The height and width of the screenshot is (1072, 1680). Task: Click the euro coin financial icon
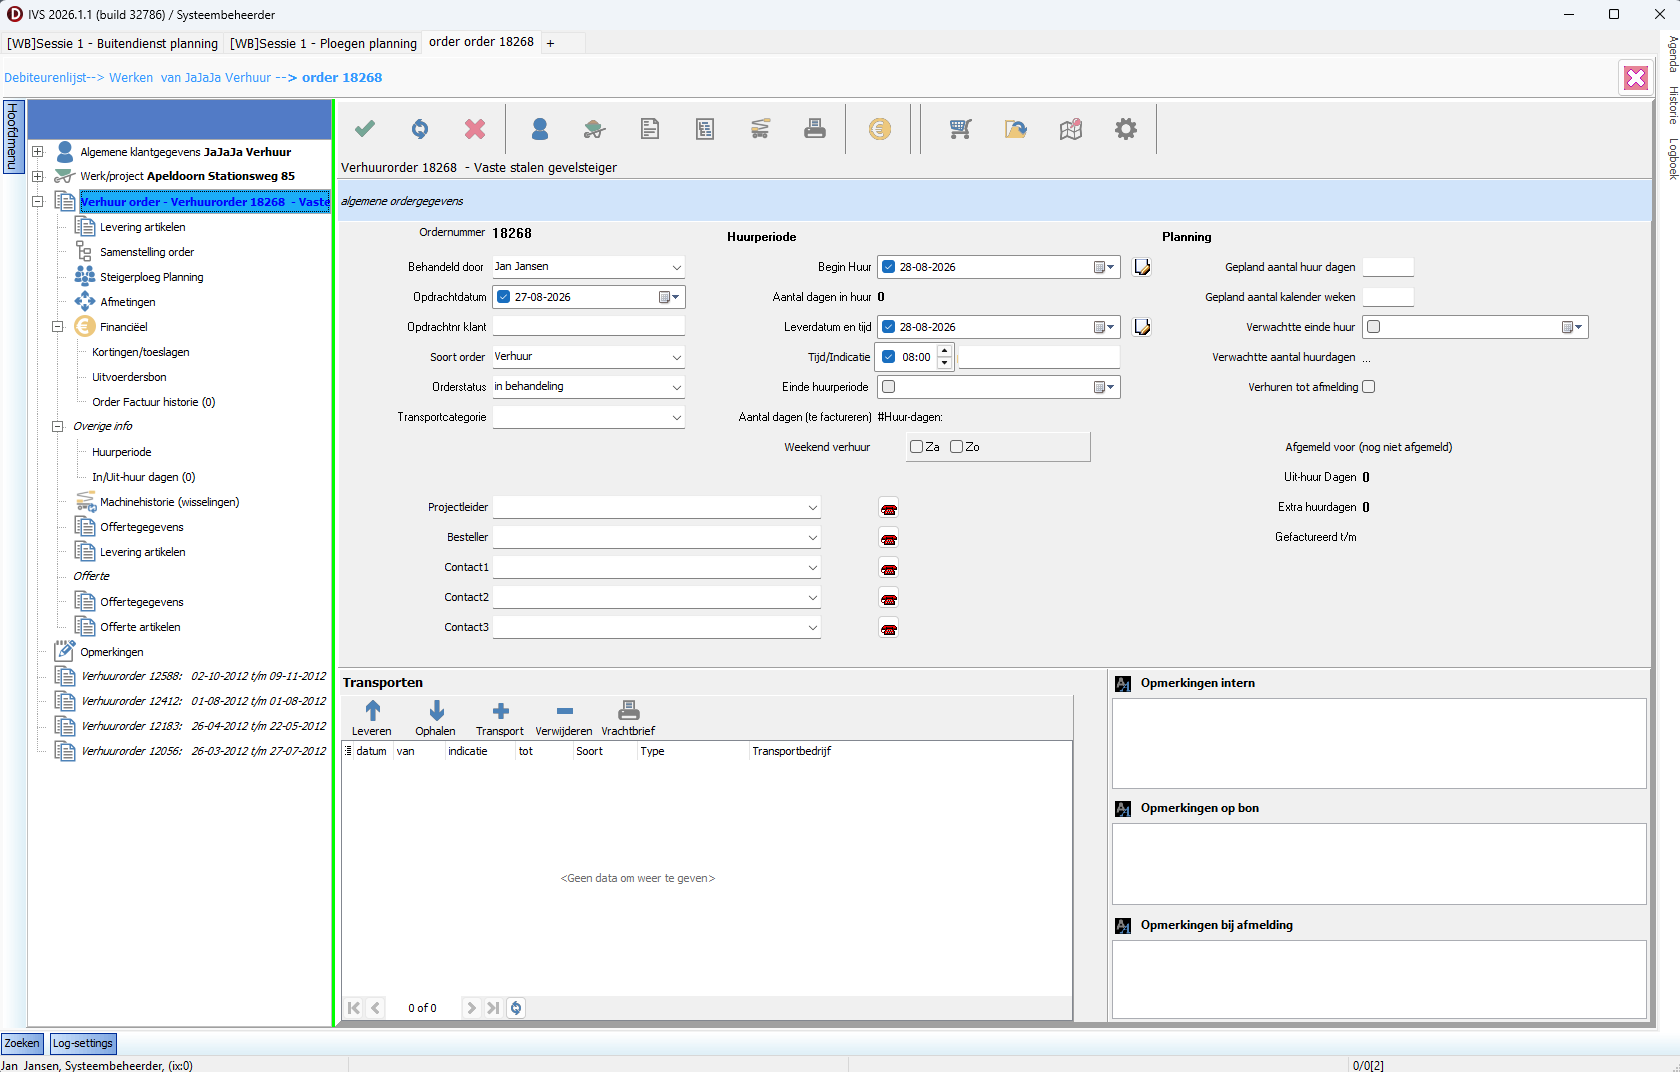tap(880, 129)
